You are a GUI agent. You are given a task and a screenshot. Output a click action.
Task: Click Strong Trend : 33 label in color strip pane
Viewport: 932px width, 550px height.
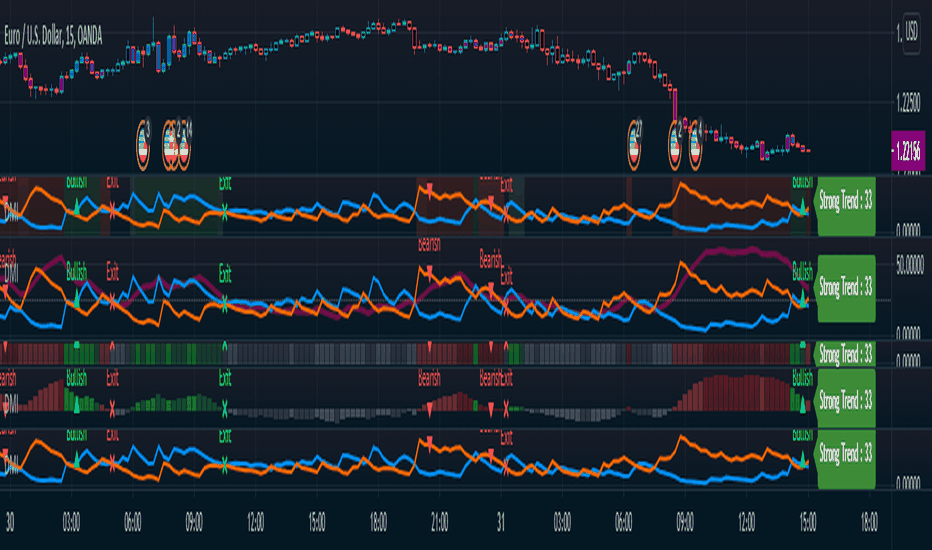[x=845, y=354]
